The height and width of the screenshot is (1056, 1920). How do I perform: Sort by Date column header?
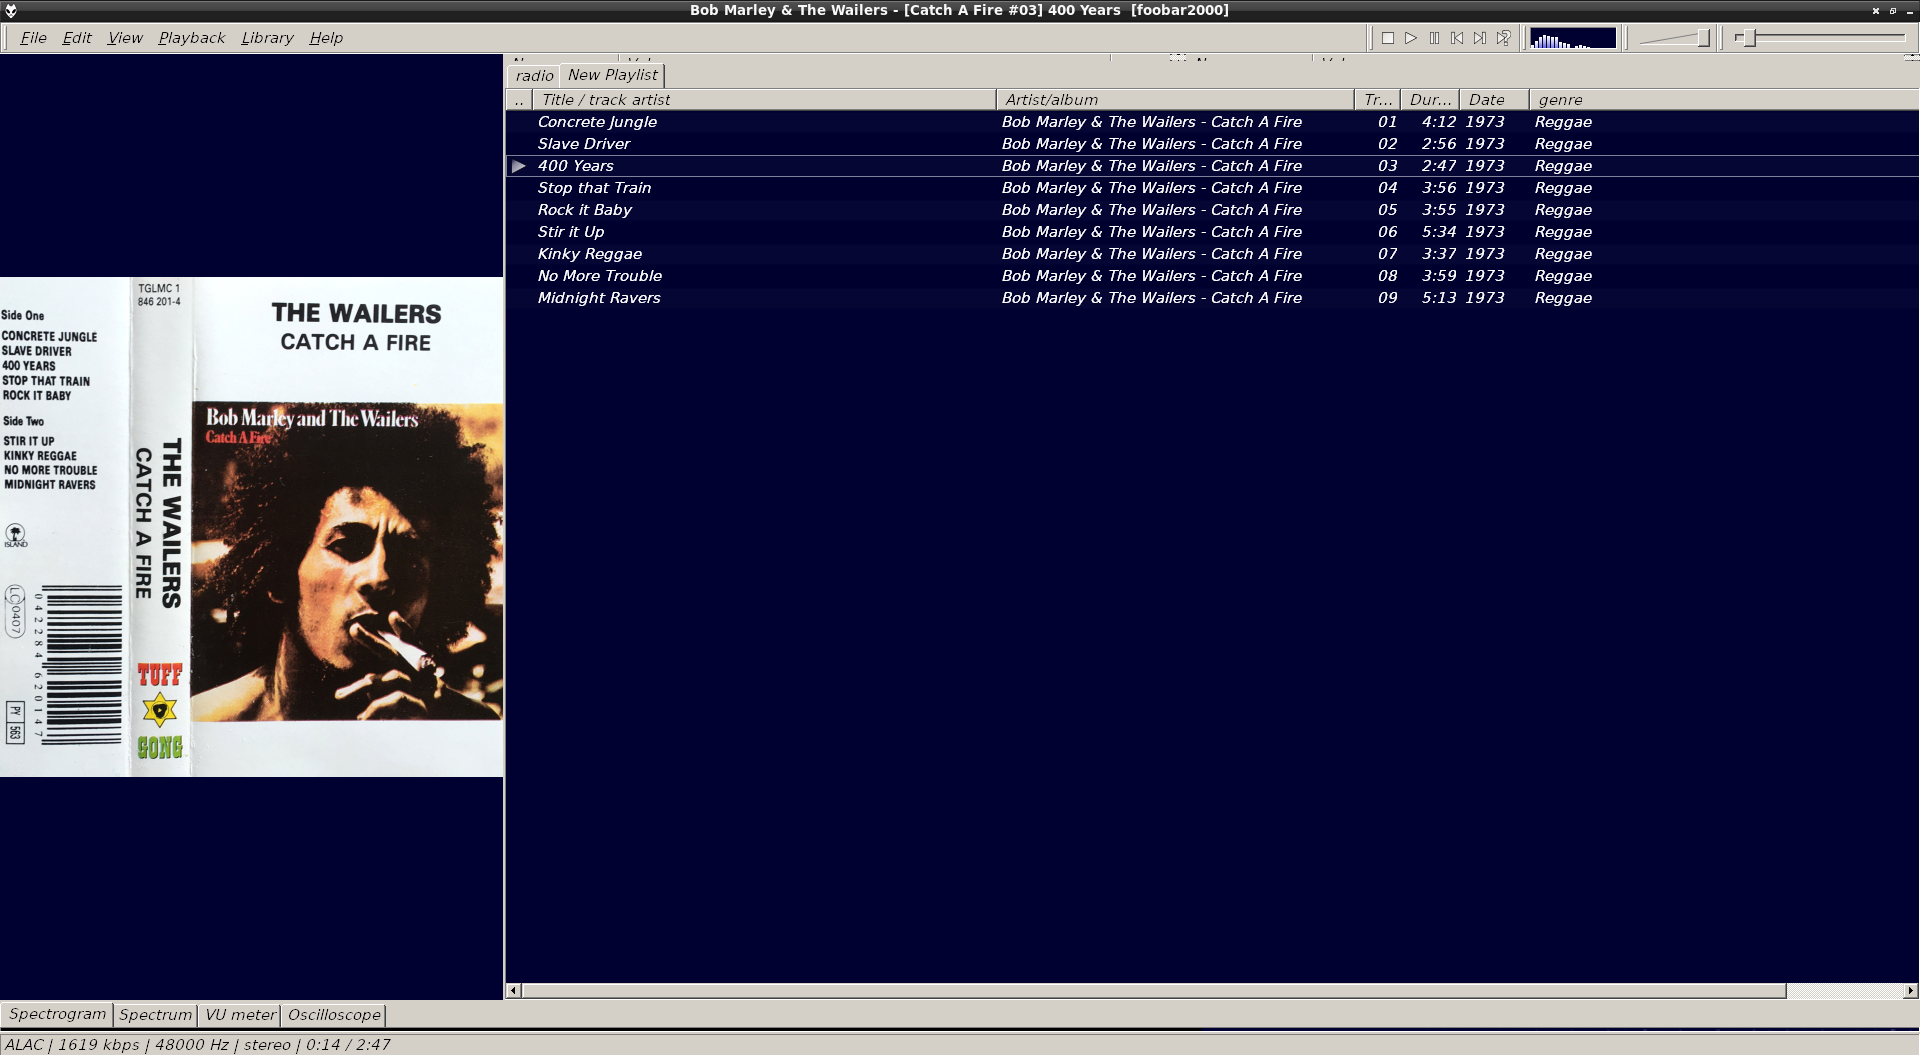pos(1494,100)
